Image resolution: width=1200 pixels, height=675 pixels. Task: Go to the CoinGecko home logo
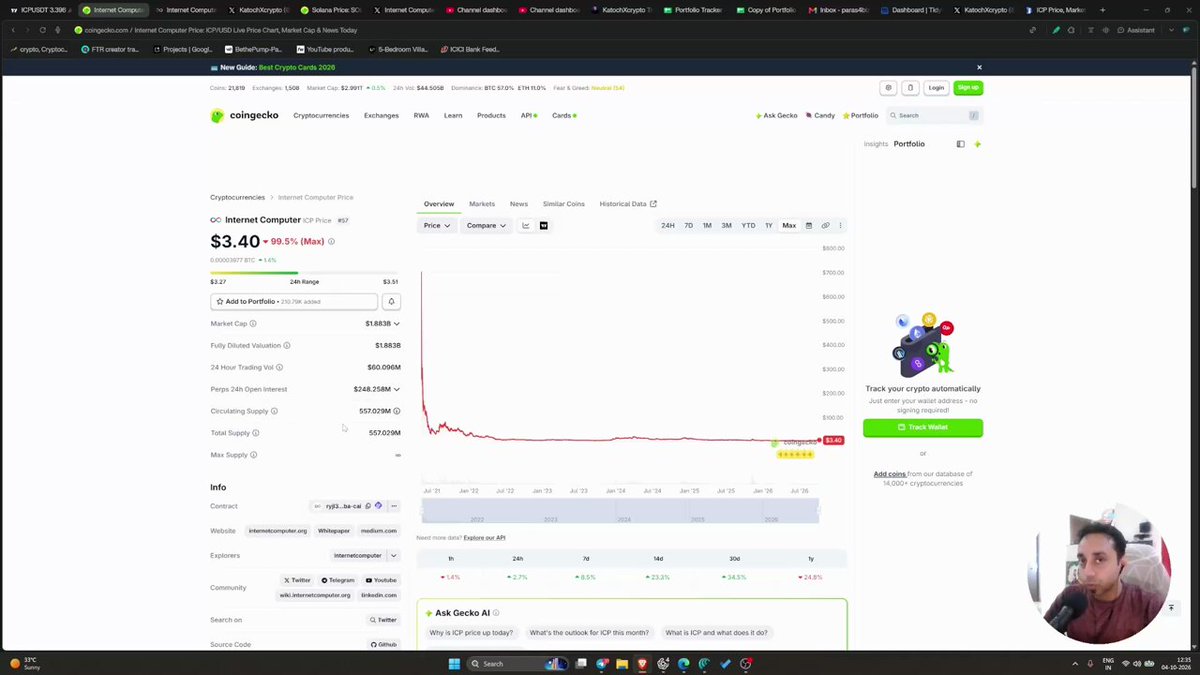245,115
